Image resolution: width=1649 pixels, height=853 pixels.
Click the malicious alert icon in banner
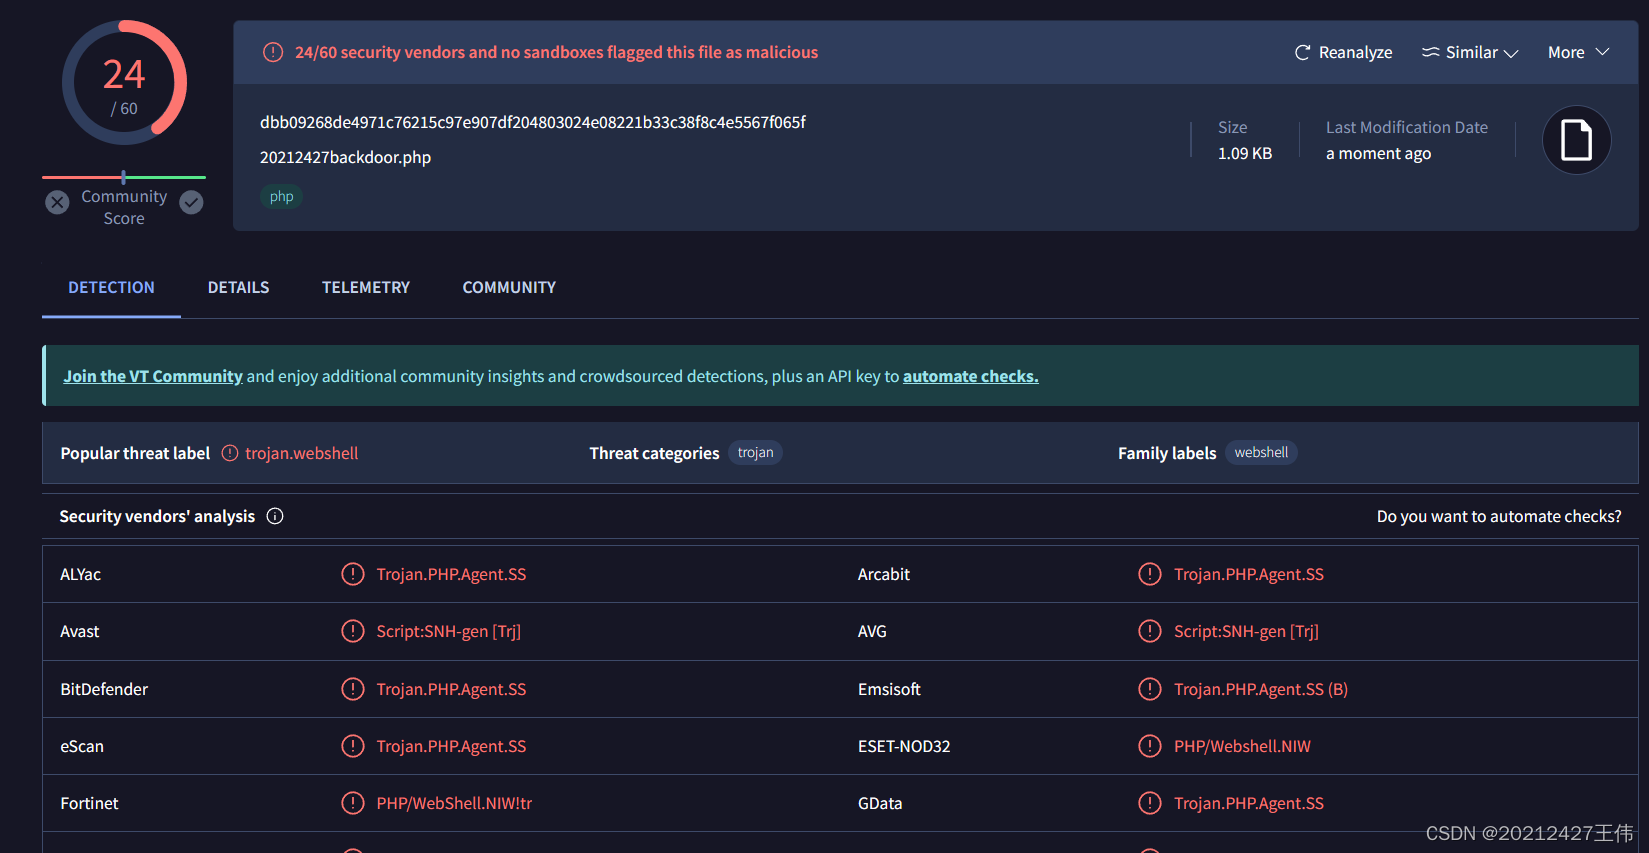(273, 52)
